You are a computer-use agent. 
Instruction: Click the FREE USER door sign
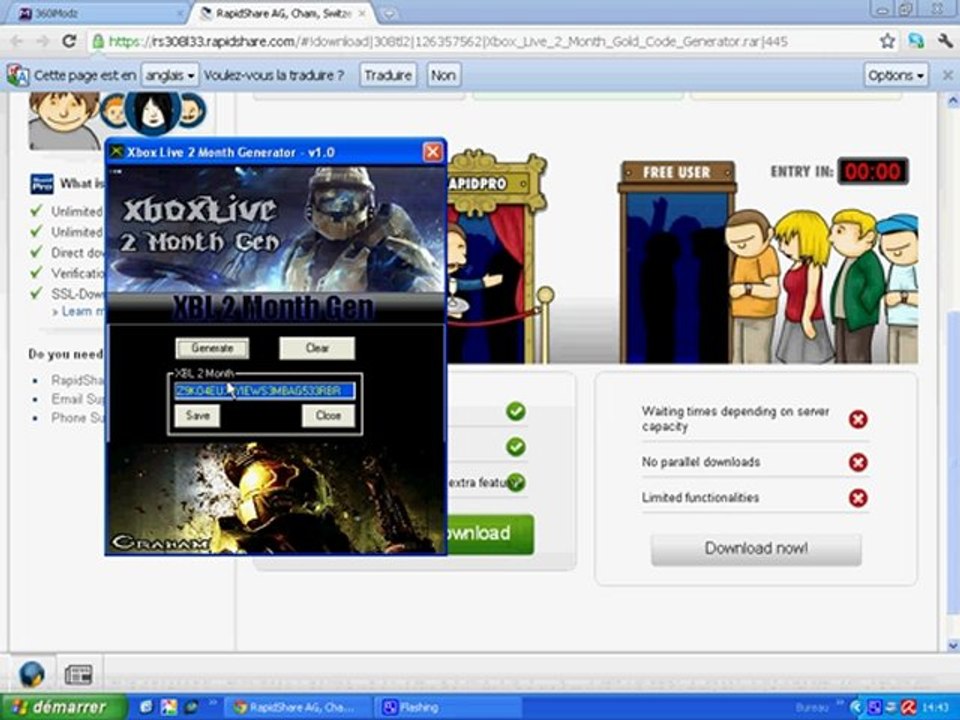(677, 172)
